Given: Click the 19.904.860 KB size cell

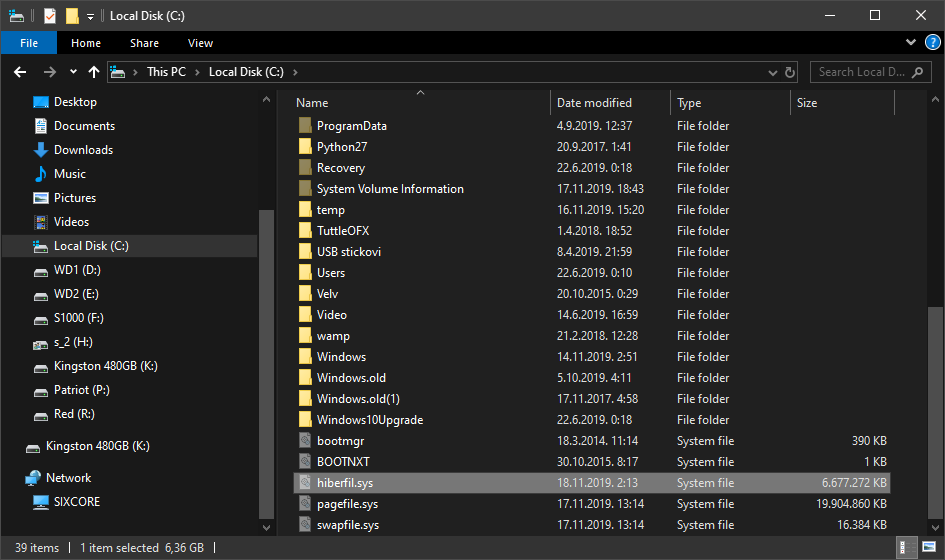Looking at the screenshot, I should point(851,504).
